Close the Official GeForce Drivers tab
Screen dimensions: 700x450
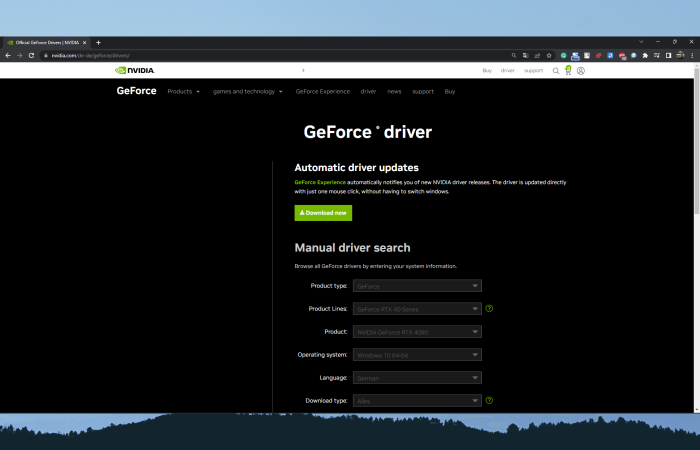84,42
